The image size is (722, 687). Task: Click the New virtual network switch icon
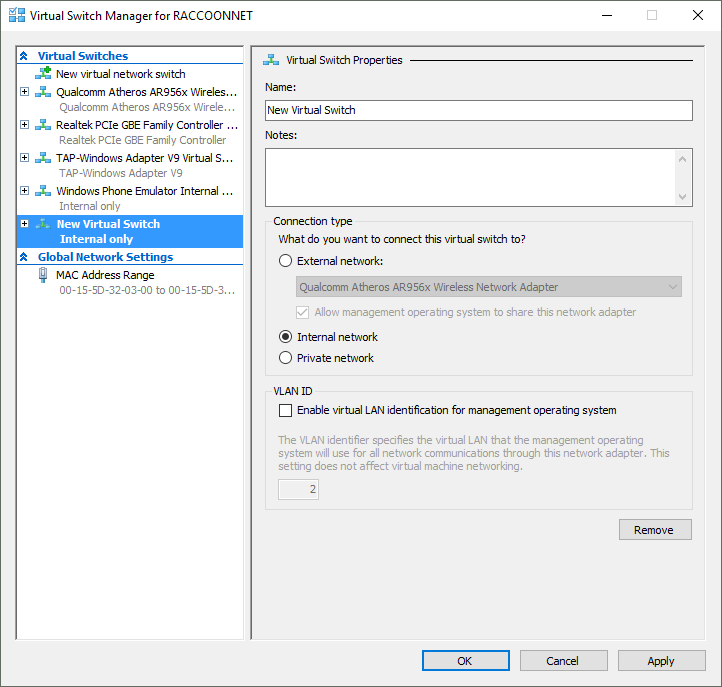[x=43, y=73]
